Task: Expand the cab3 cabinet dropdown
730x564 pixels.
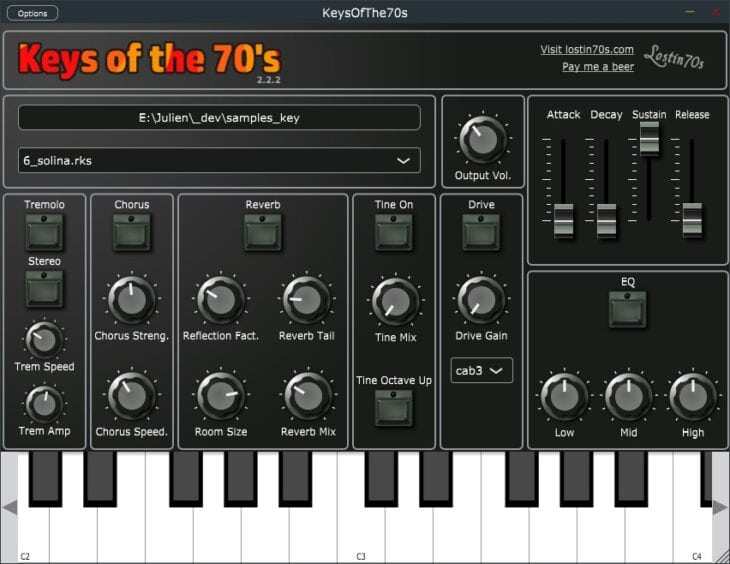Action: 481,370
